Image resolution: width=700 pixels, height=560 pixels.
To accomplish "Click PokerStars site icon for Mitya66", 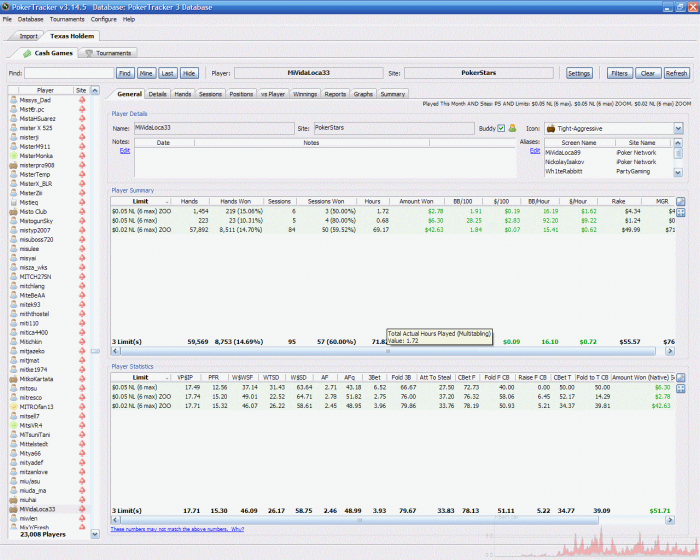I will (82, 454).
